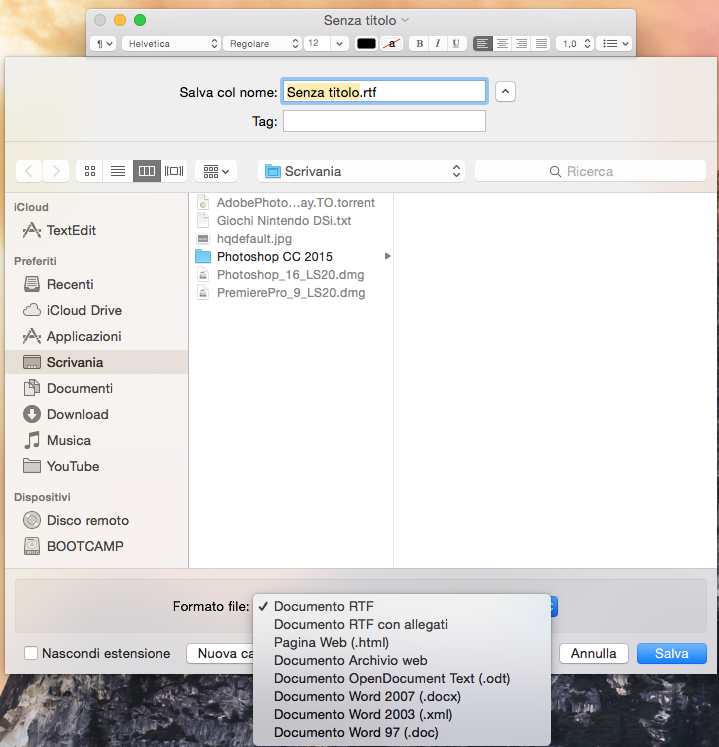Expand the Photoshop CC 2015 folder arrow
Viewport: 719px width, 747px height.
(387, 256)
